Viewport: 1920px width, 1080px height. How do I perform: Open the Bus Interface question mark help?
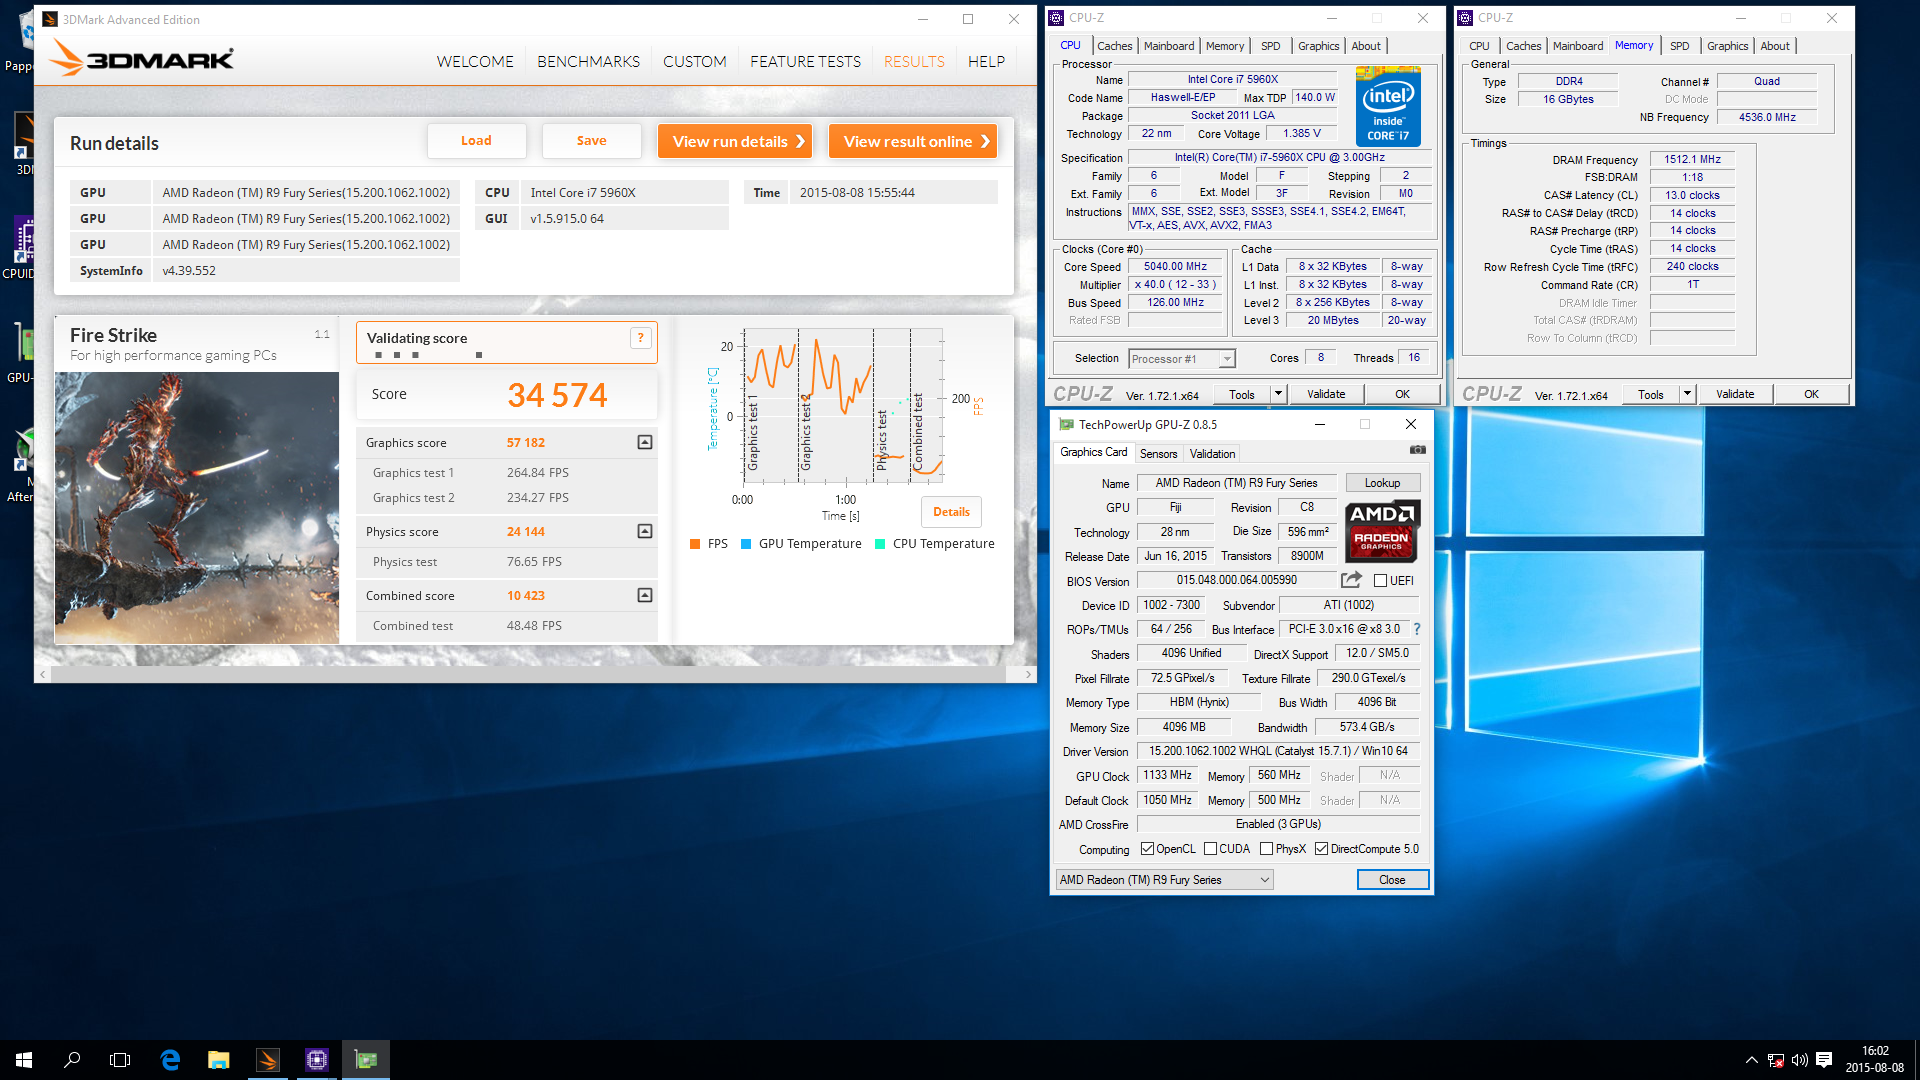click(x=1417, y=629)
